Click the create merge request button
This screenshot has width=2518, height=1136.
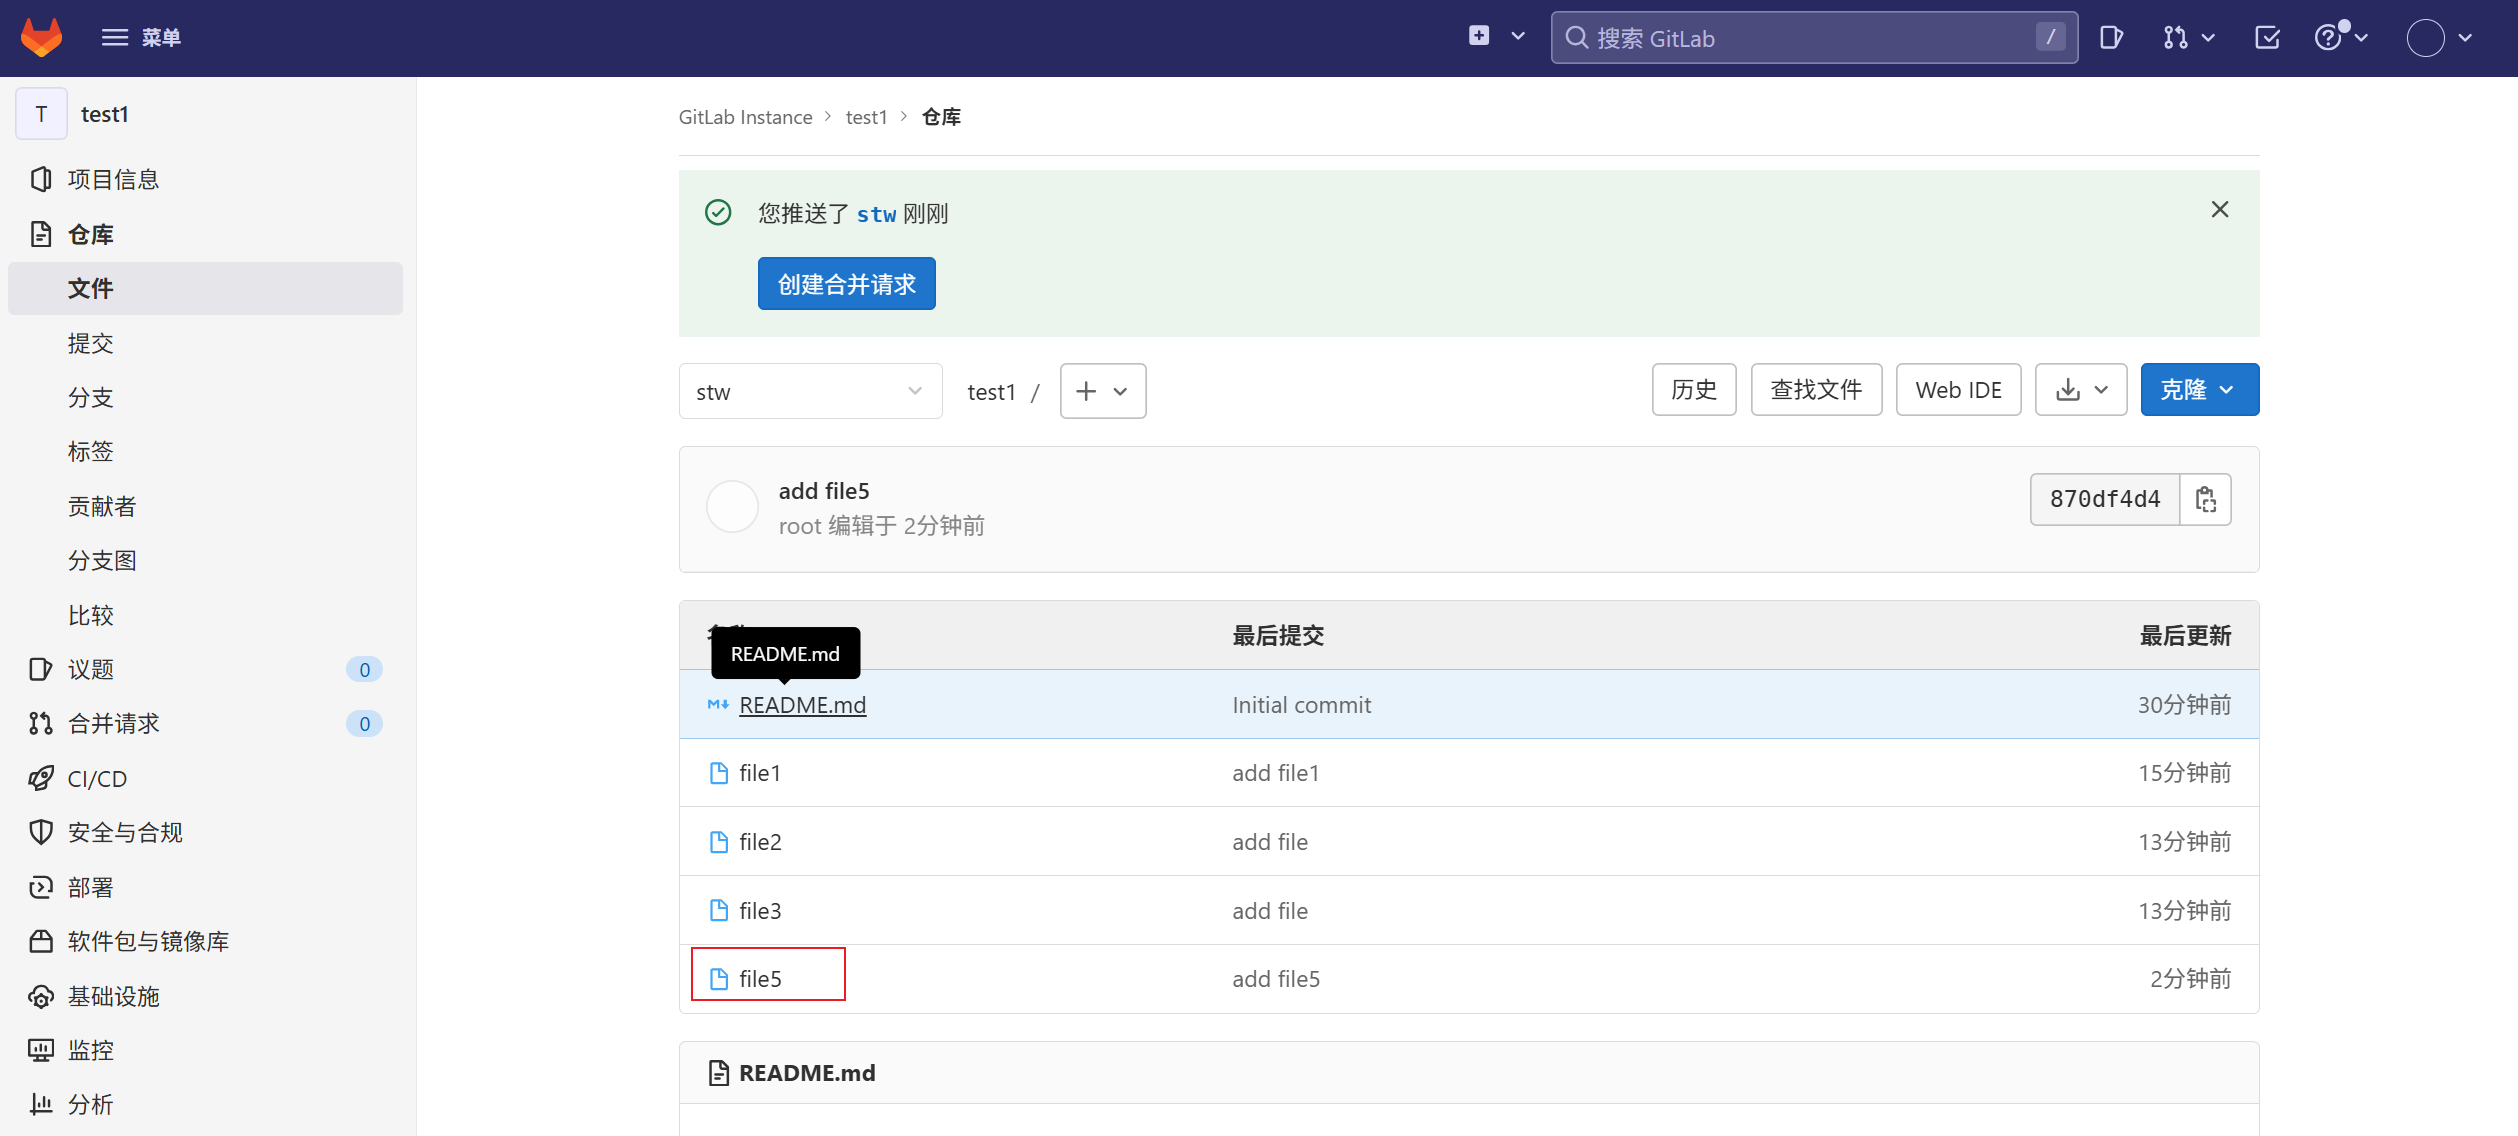pyautogui.click(x=846, y=284)
